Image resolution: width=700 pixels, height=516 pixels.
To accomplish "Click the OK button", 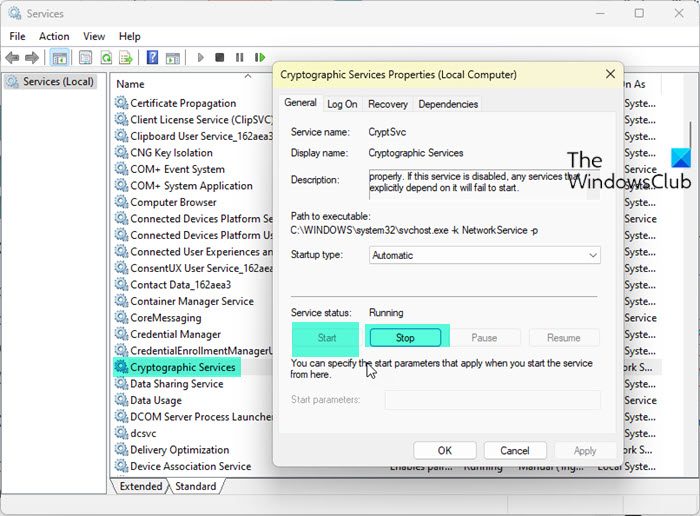I will 445,451.
